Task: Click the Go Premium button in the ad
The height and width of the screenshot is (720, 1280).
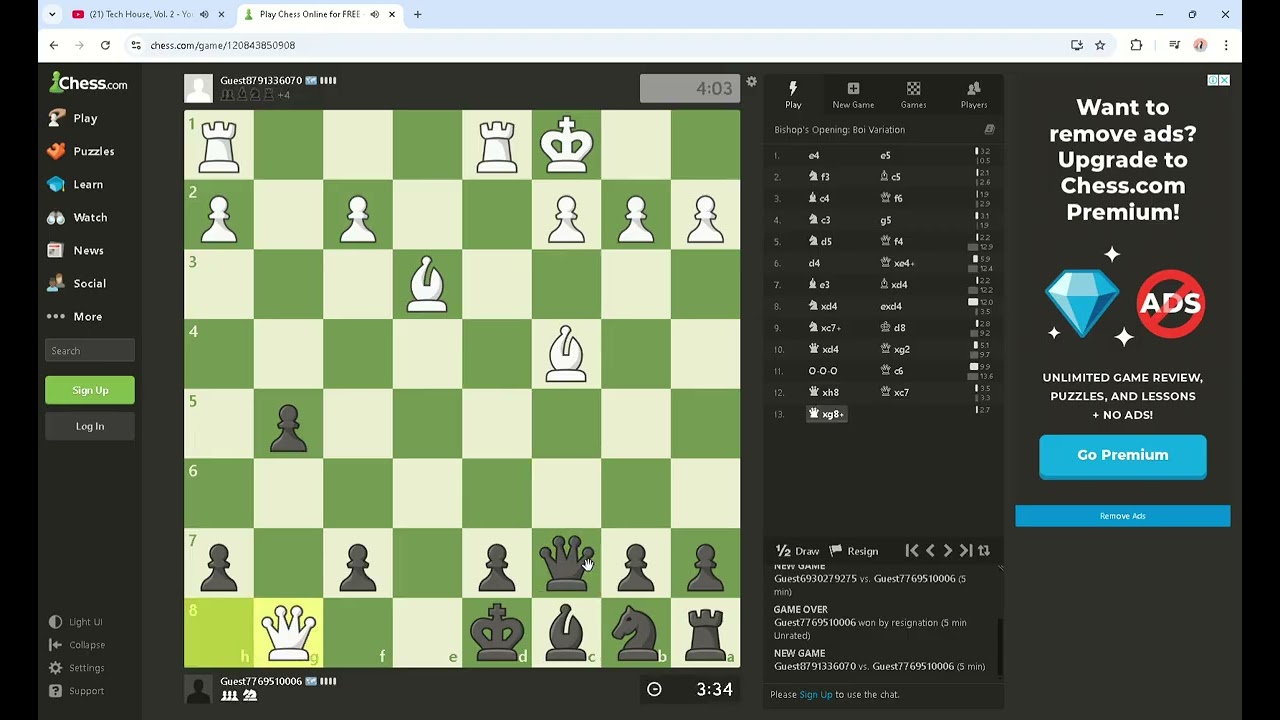Action: [1122, 456]
